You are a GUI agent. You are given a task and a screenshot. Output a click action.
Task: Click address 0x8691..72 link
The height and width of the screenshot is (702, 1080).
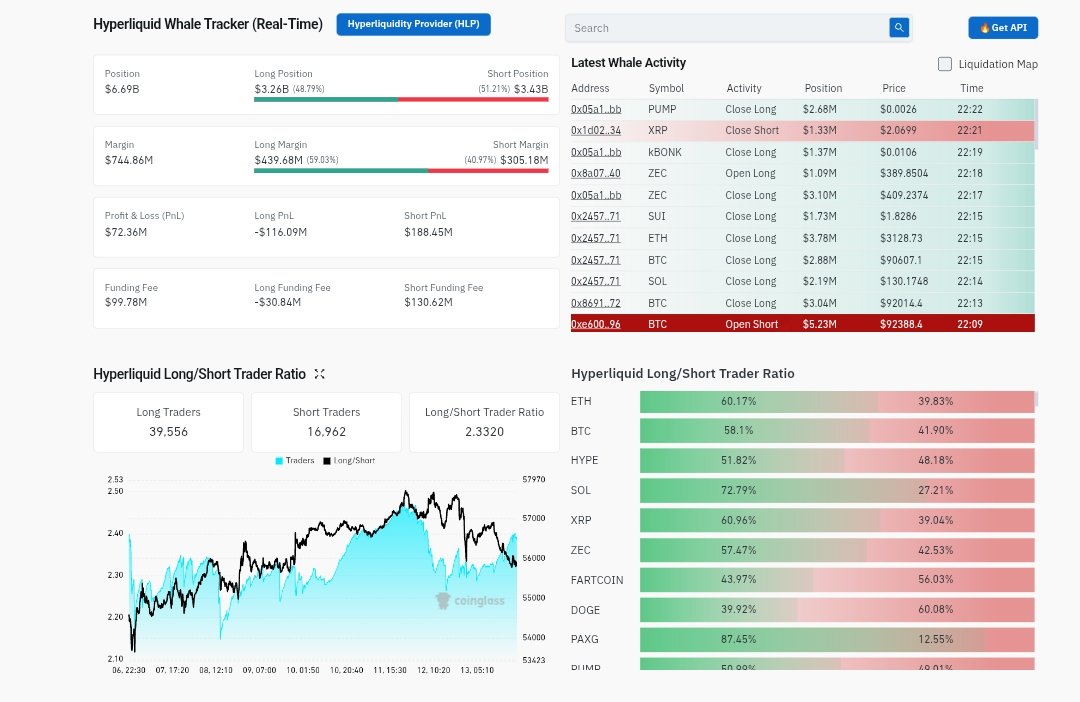click(595, 303)
